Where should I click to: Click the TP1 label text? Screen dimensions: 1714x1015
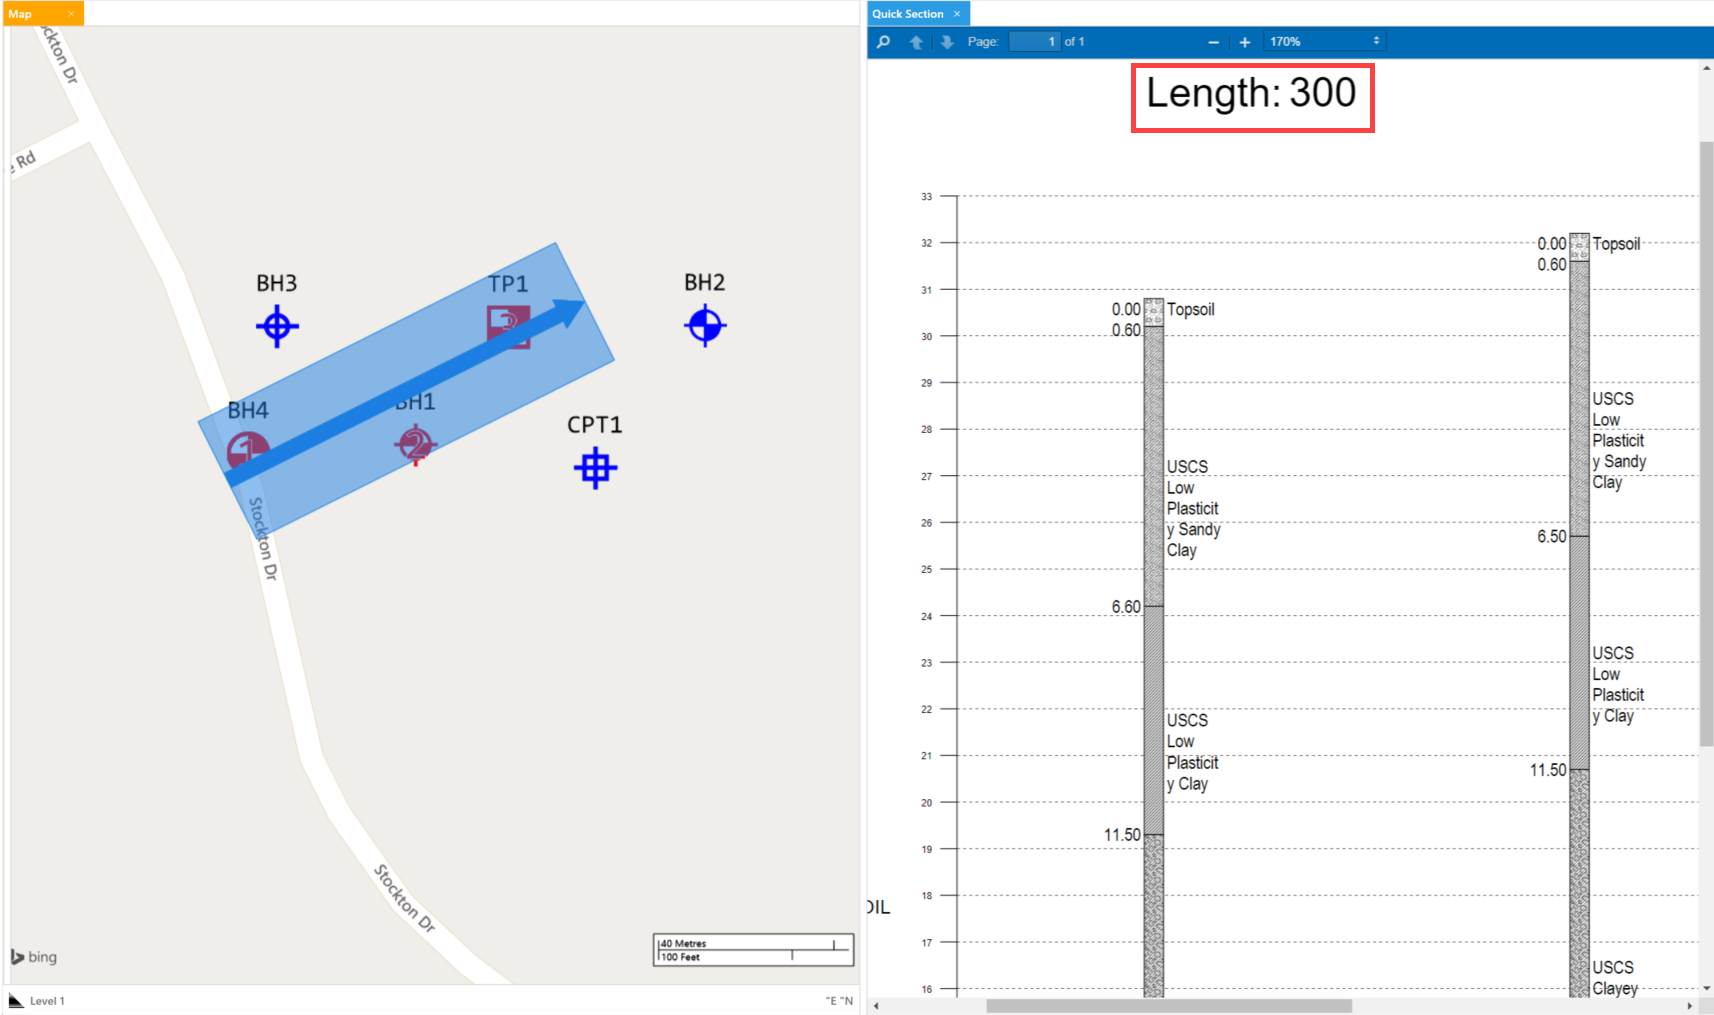pyautogui.click(x=508, y=284)
